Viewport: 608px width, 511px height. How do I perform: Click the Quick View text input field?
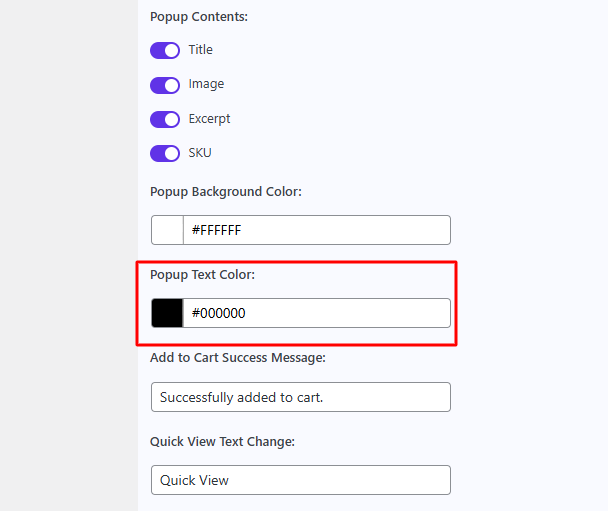coord(300,480)
